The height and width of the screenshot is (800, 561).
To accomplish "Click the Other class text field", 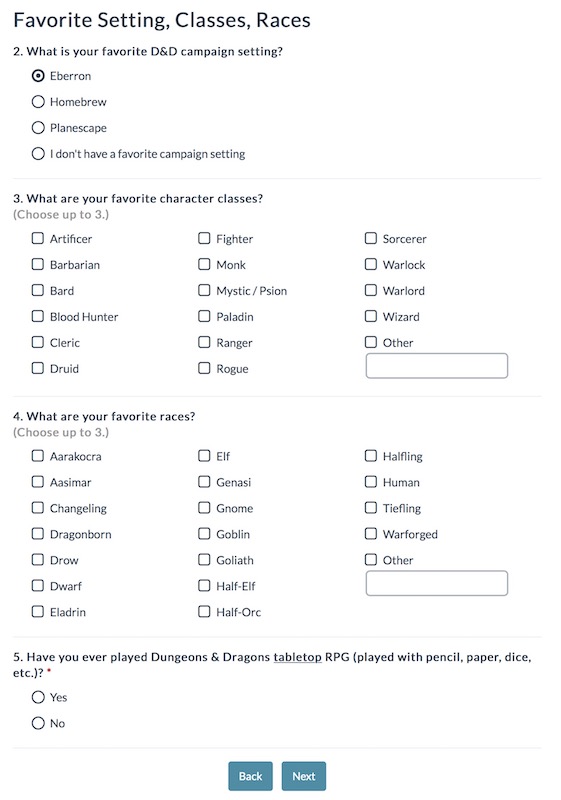I will [x=437, y=366].
